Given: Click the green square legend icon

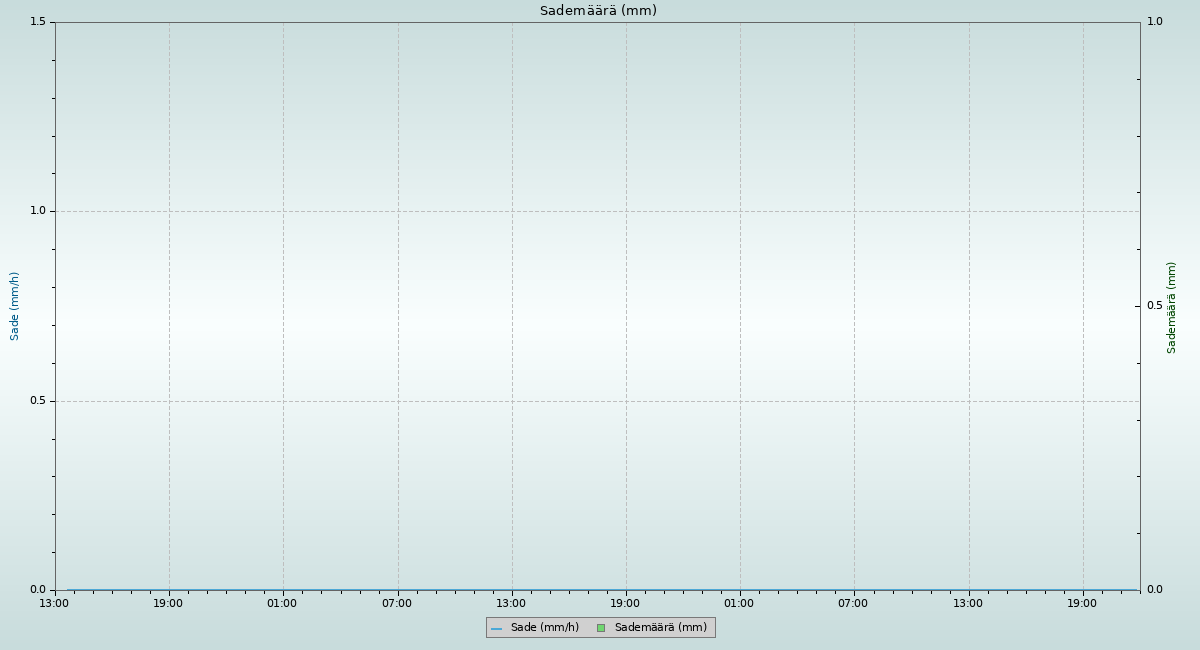Looking at the screenshot, I should [601, 629].
